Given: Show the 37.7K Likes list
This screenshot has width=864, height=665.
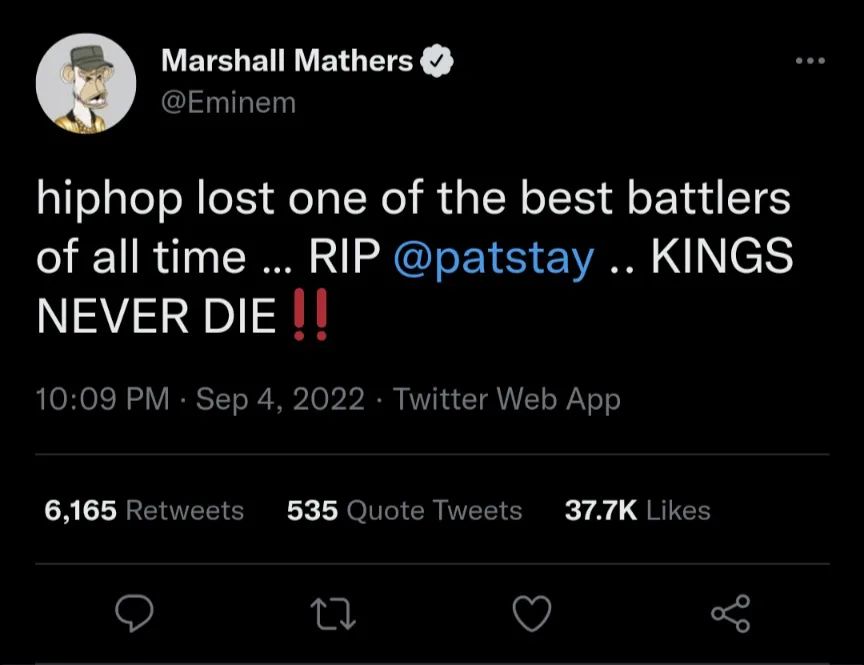Looking at the screenshot, I should [637, 510].
